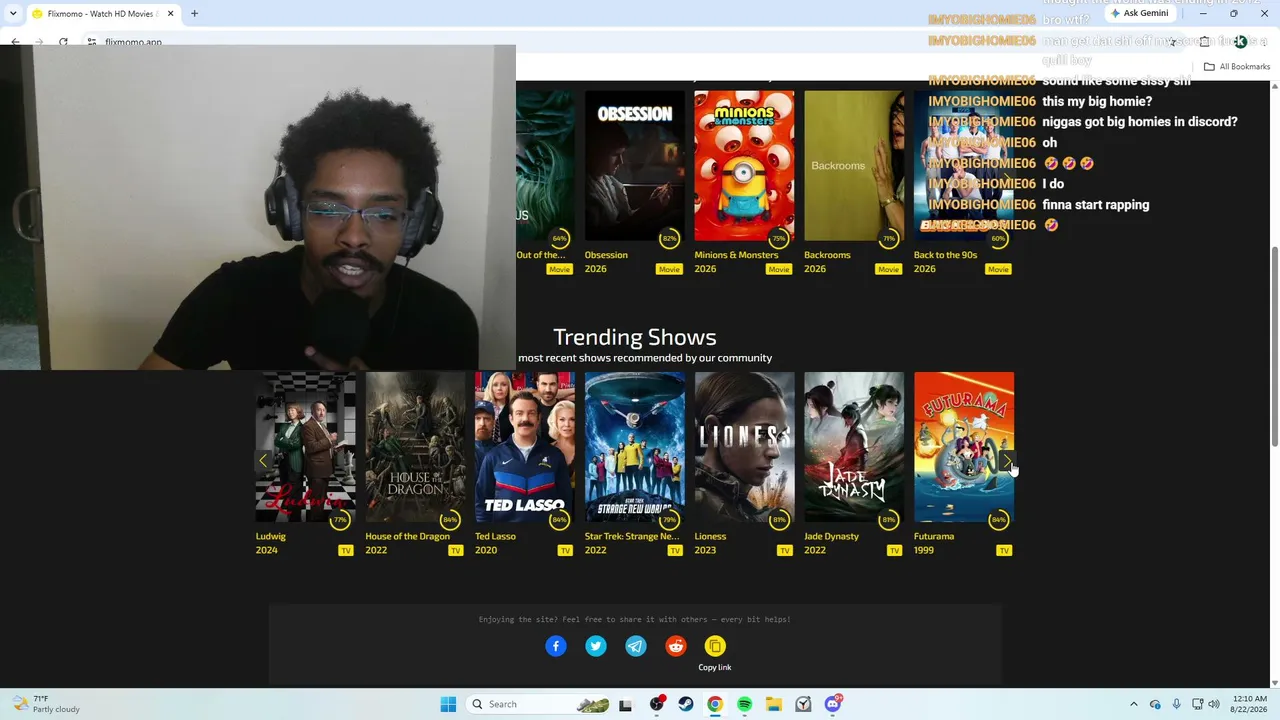
Task: Share the site on Reddit
Action: click(676, 646)
